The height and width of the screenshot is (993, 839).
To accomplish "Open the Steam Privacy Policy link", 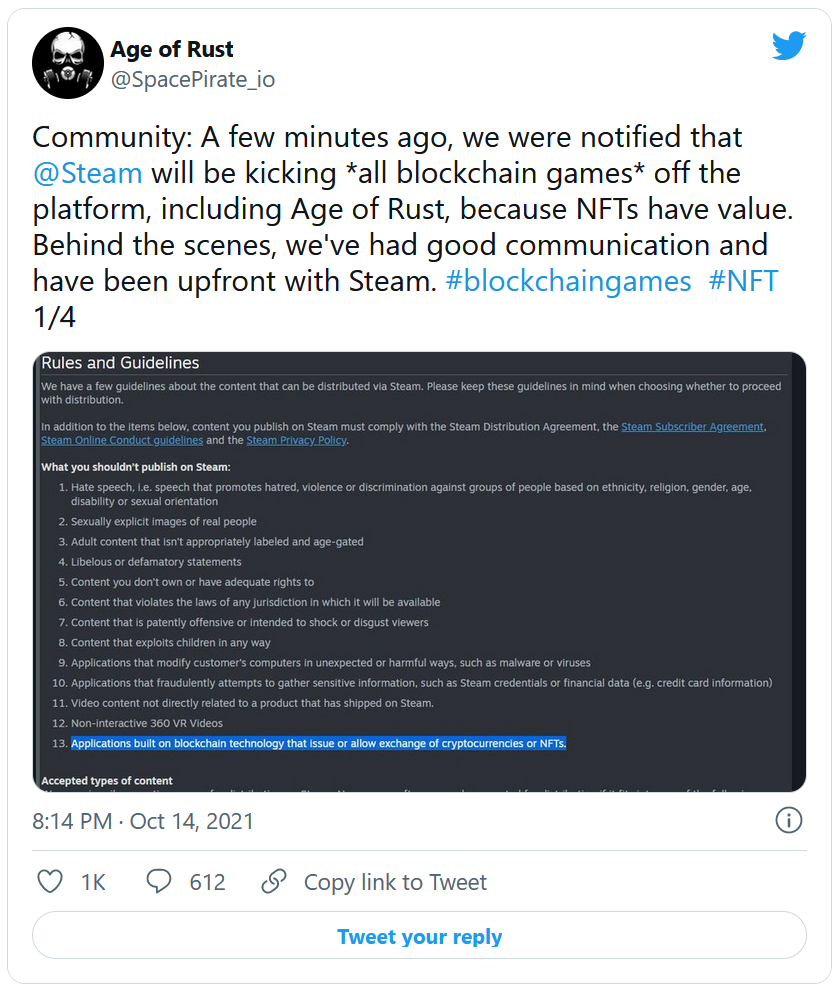I will coord(296,440).
